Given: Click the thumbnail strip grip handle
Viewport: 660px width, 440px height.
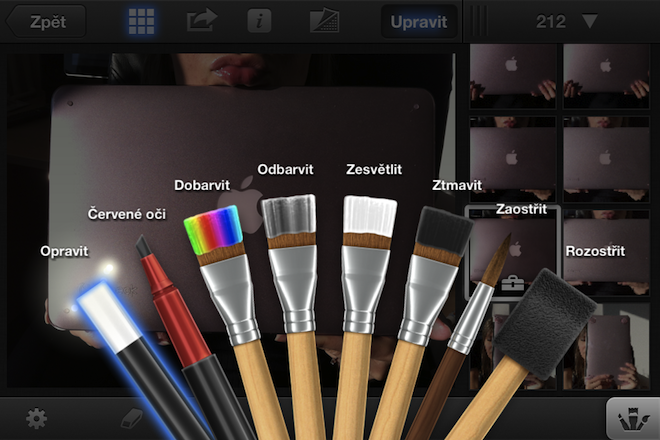Looking at the screenshot, I should [x=479, y=21].
